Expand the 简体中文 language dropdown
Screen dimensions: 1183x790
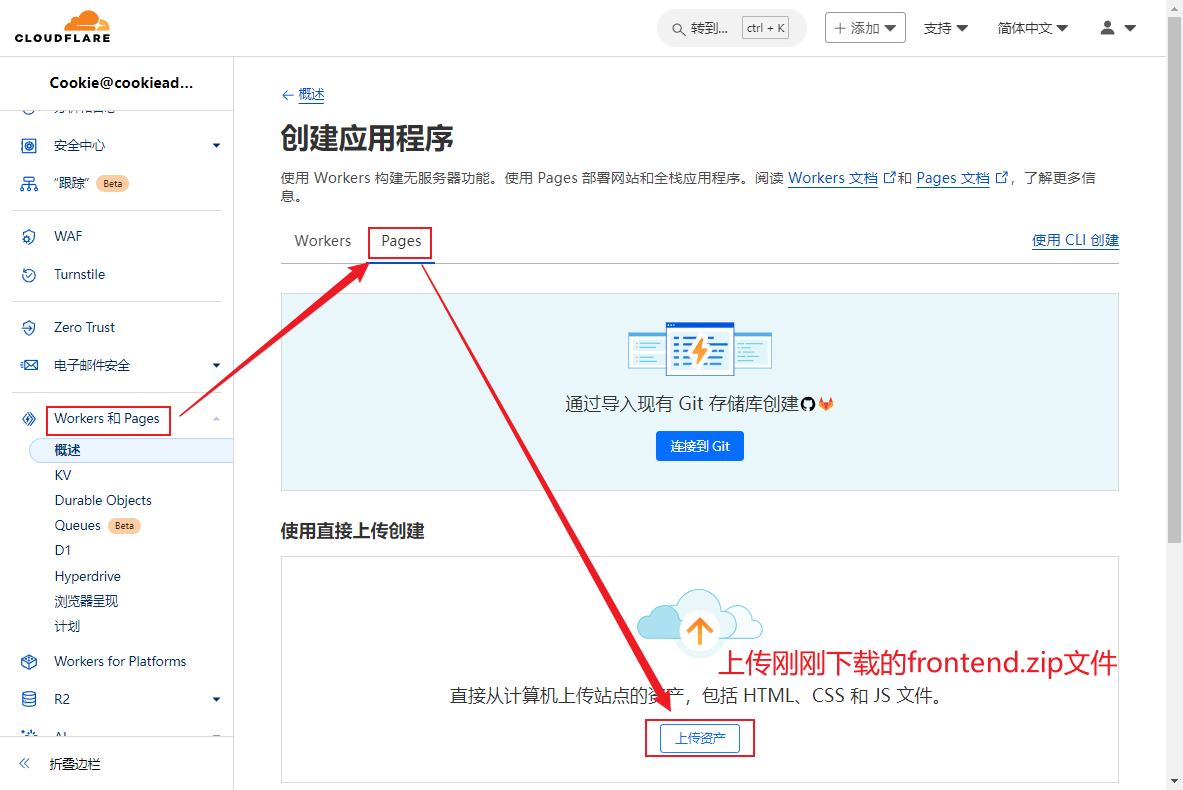click(1032, 28)
